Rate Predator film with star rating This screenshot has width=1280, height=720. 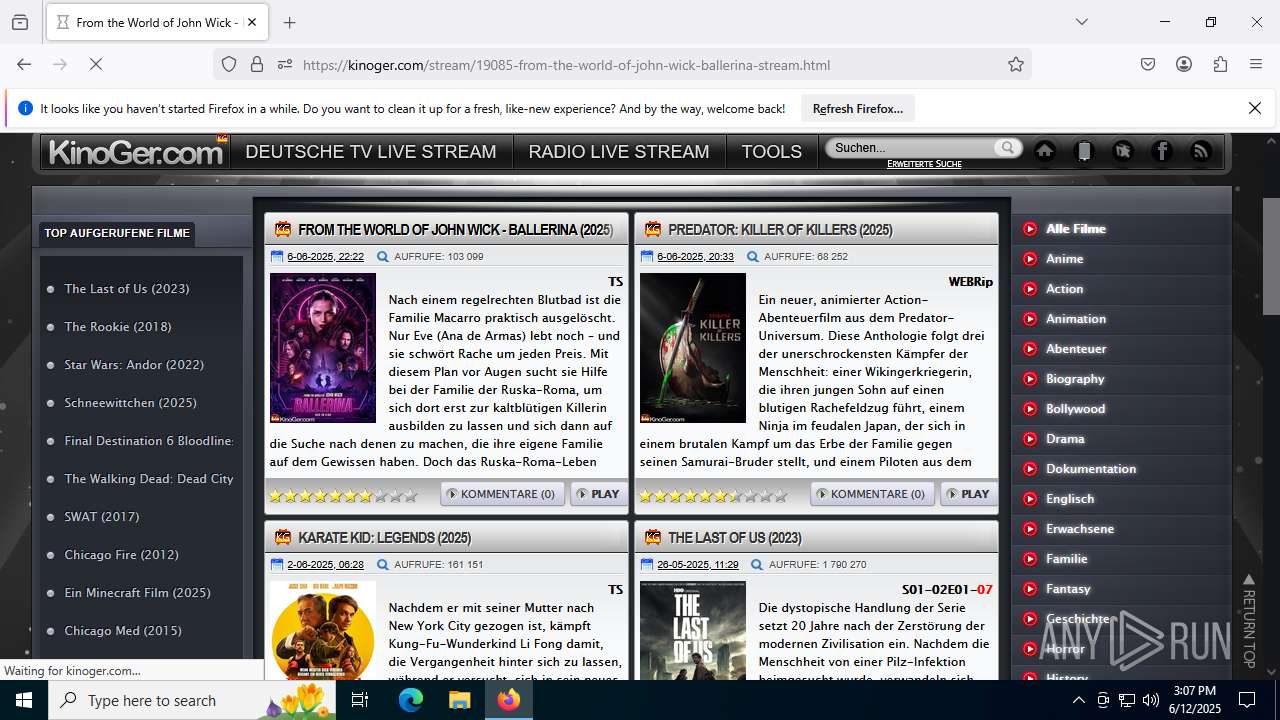click(713, 495)
